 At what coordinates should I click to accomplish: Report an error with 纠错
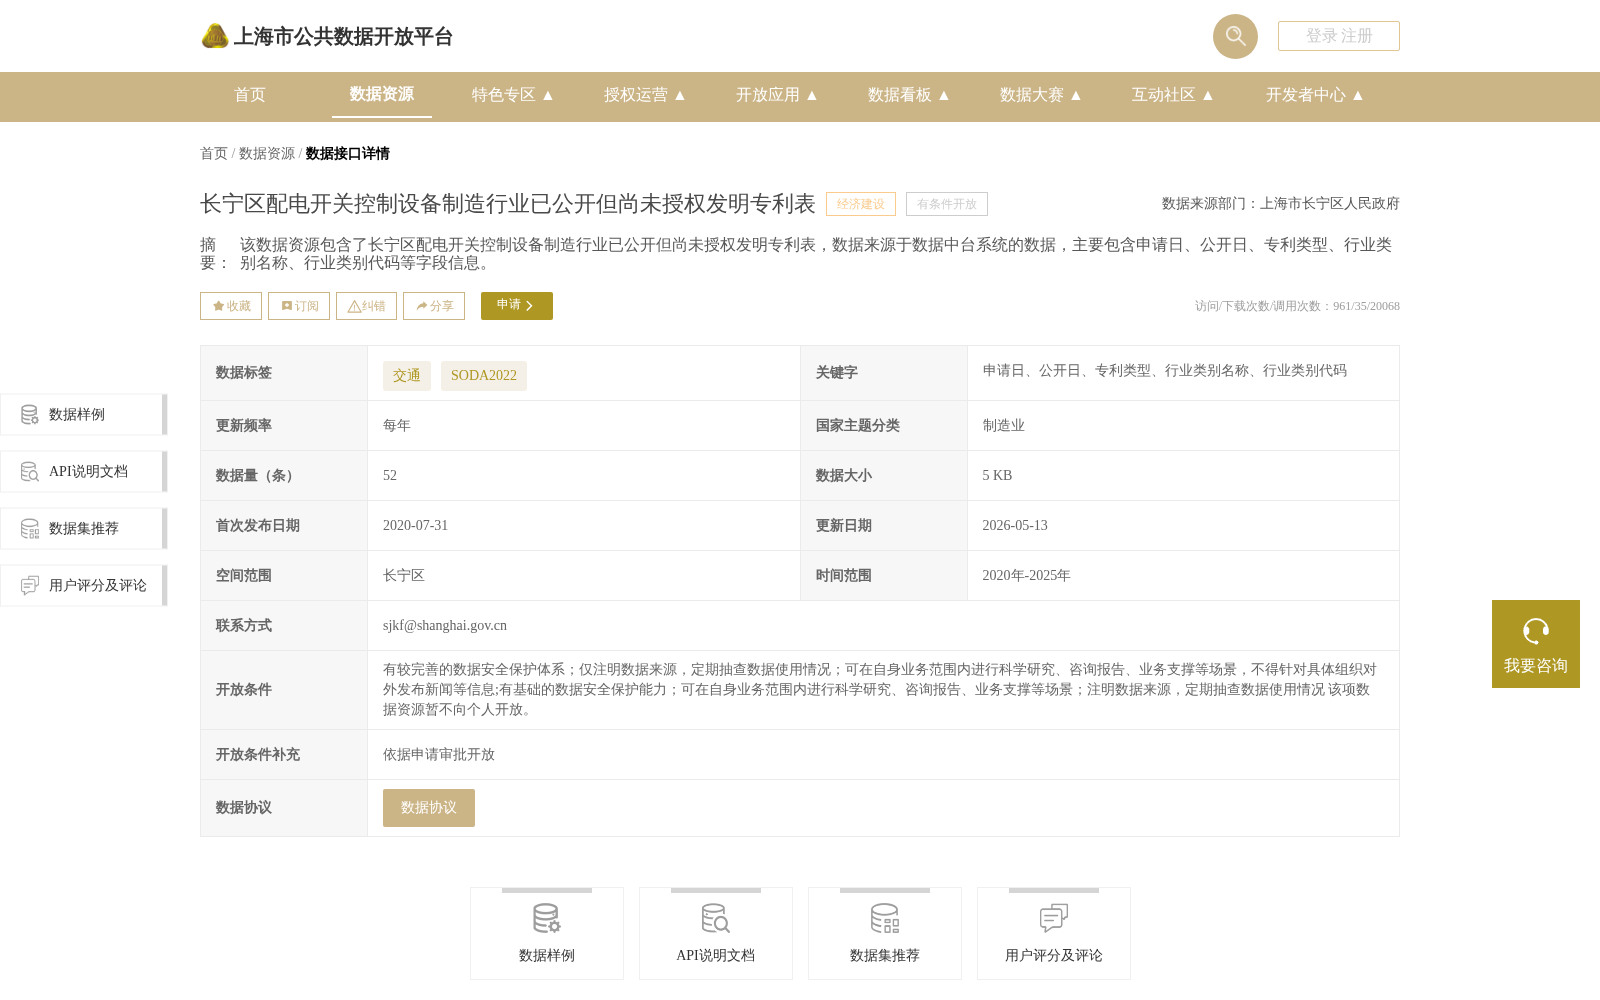click(366, 306)
